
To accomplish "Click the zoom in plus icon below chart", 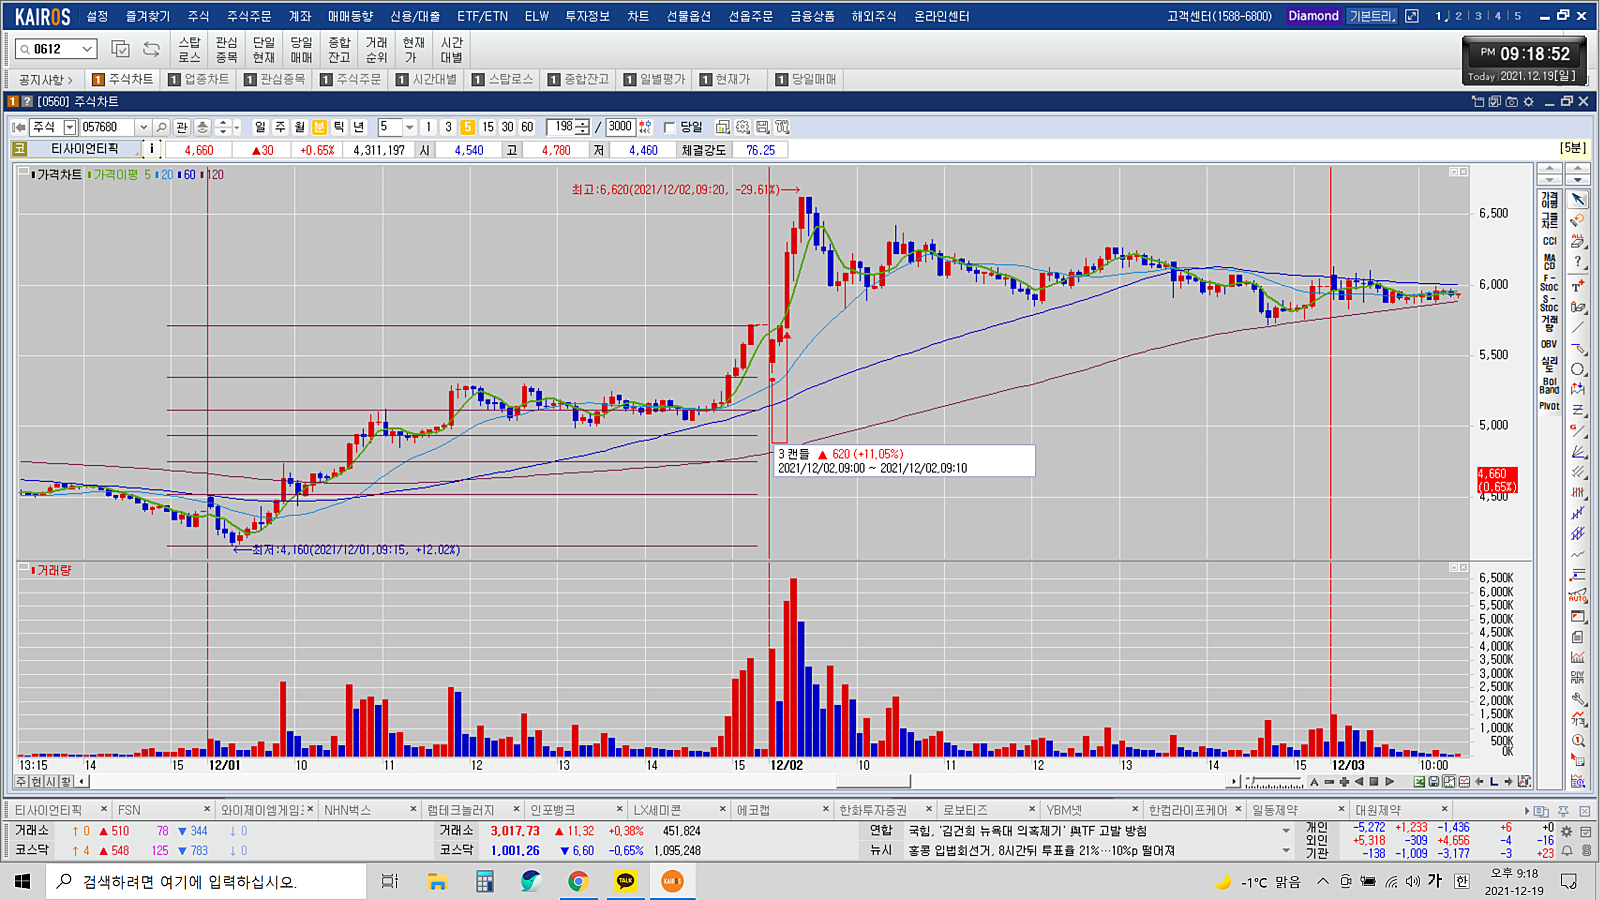I will point(1344,781).
